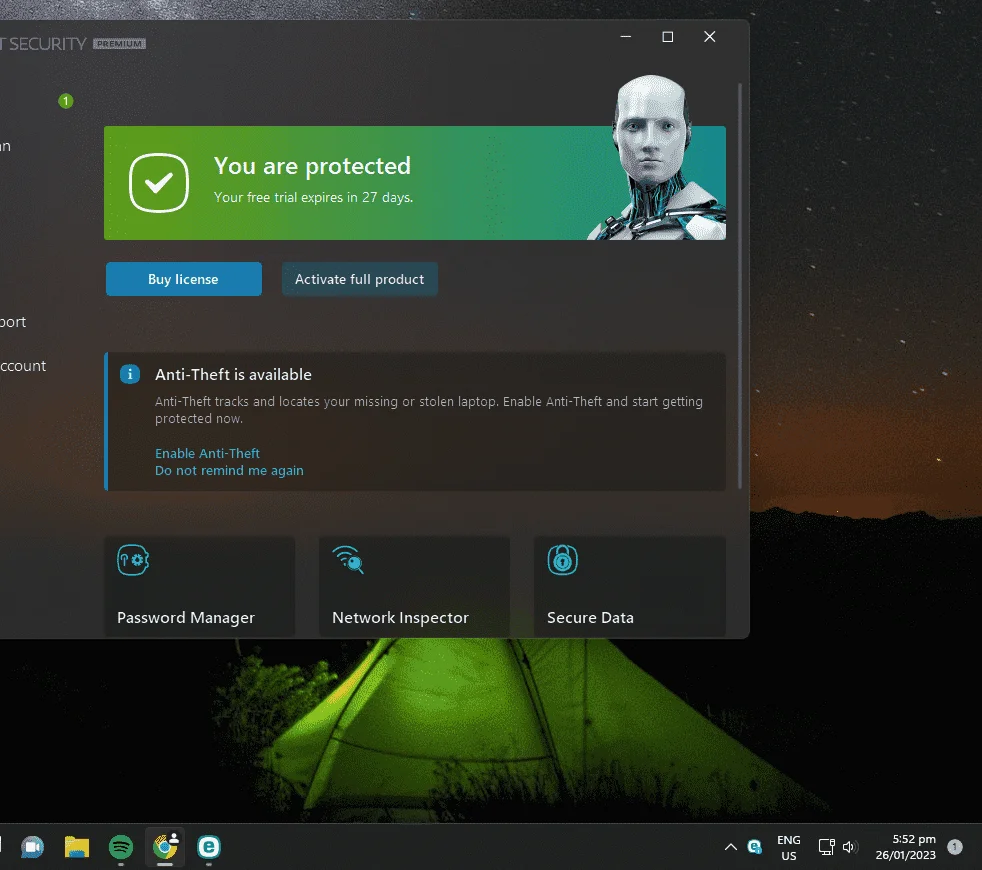Viewport: 982px width, 870px height.
Task: Open the volume speaker tray icon
Action: pyautogui.click(x=850, y=847)
